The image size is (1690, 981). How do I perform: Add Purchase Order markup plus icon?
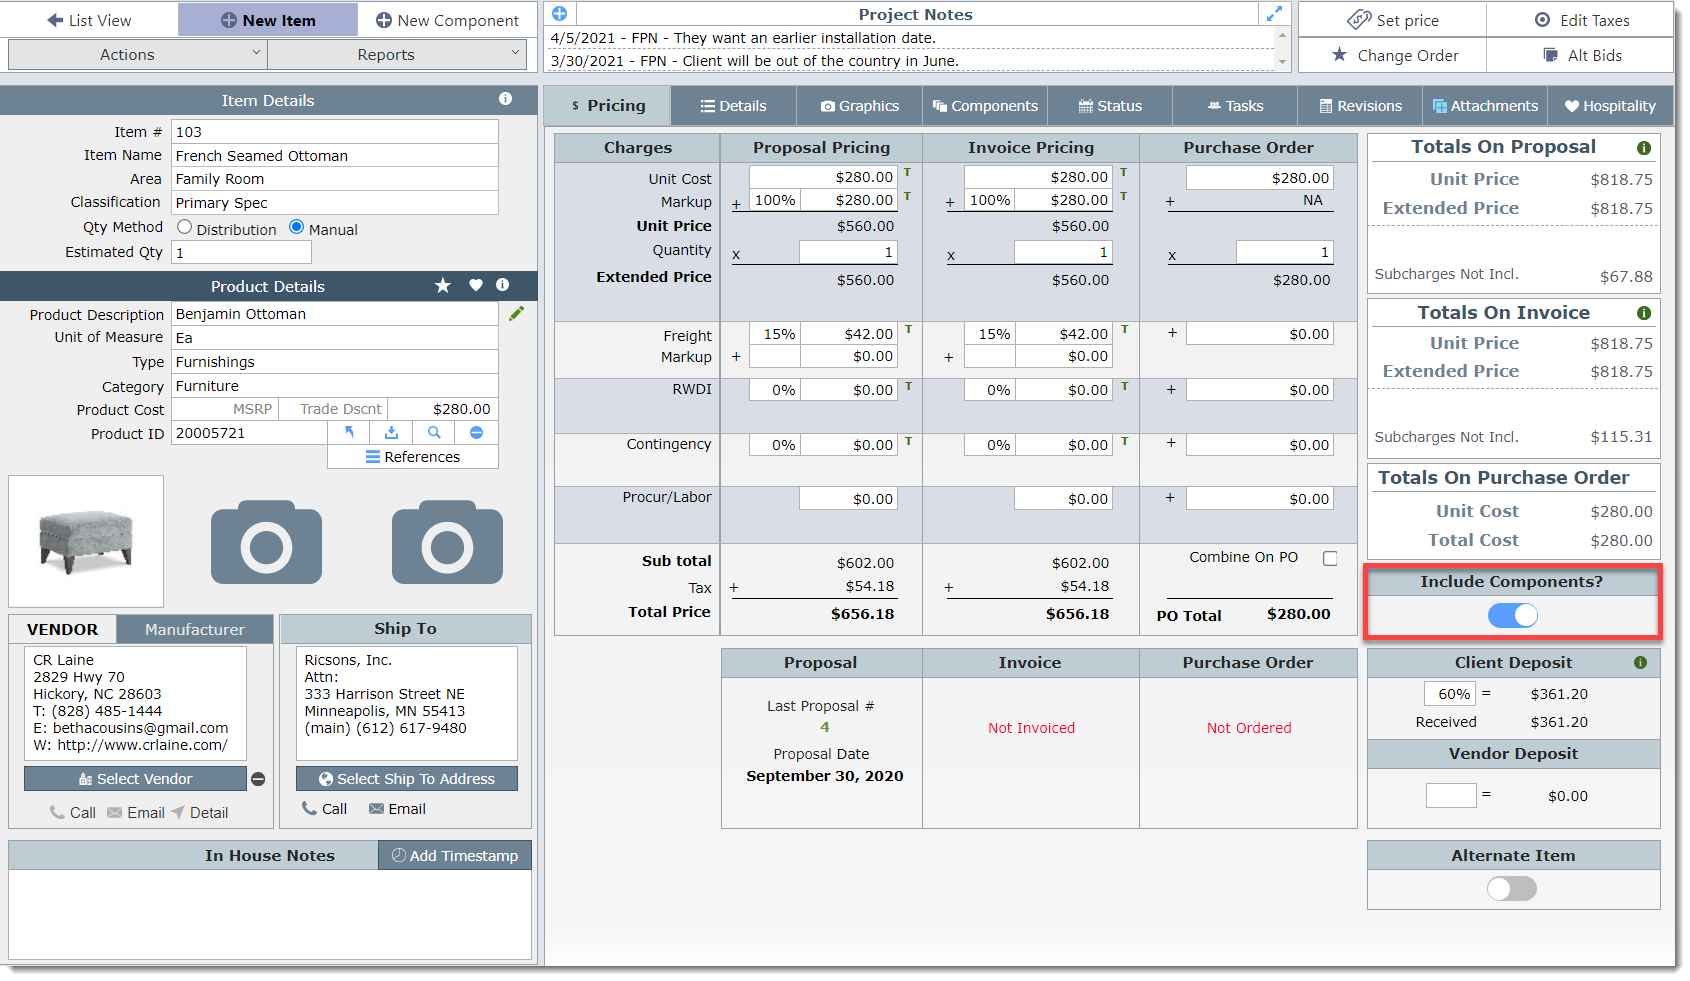pos(1170,202)
